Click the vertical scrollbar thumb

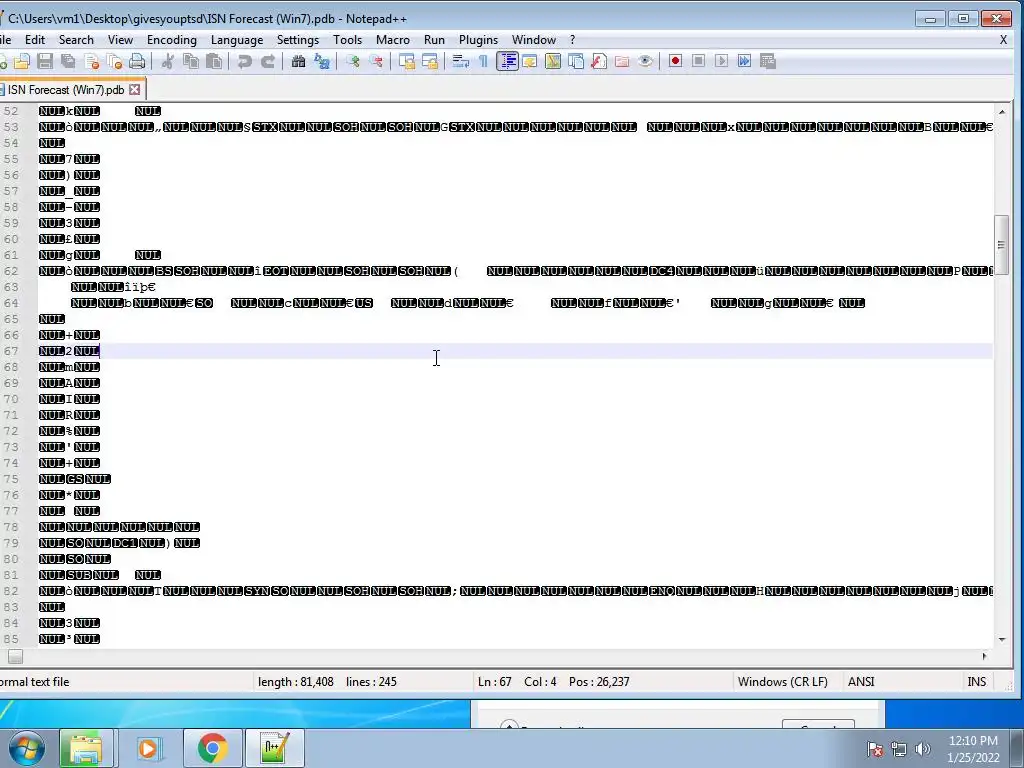click(1001, 245)
